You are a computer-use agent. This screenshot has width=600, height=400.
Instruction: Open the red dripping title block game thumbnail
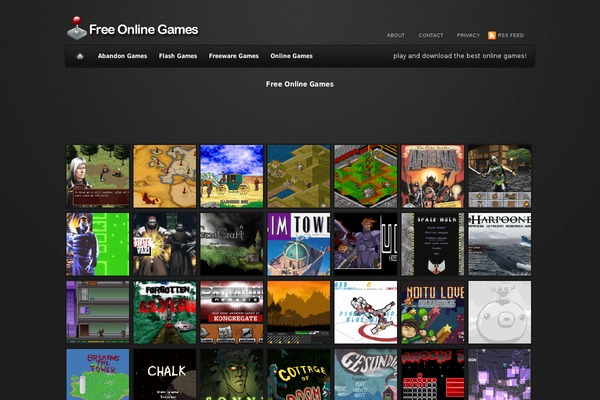(x=433, y=374)
